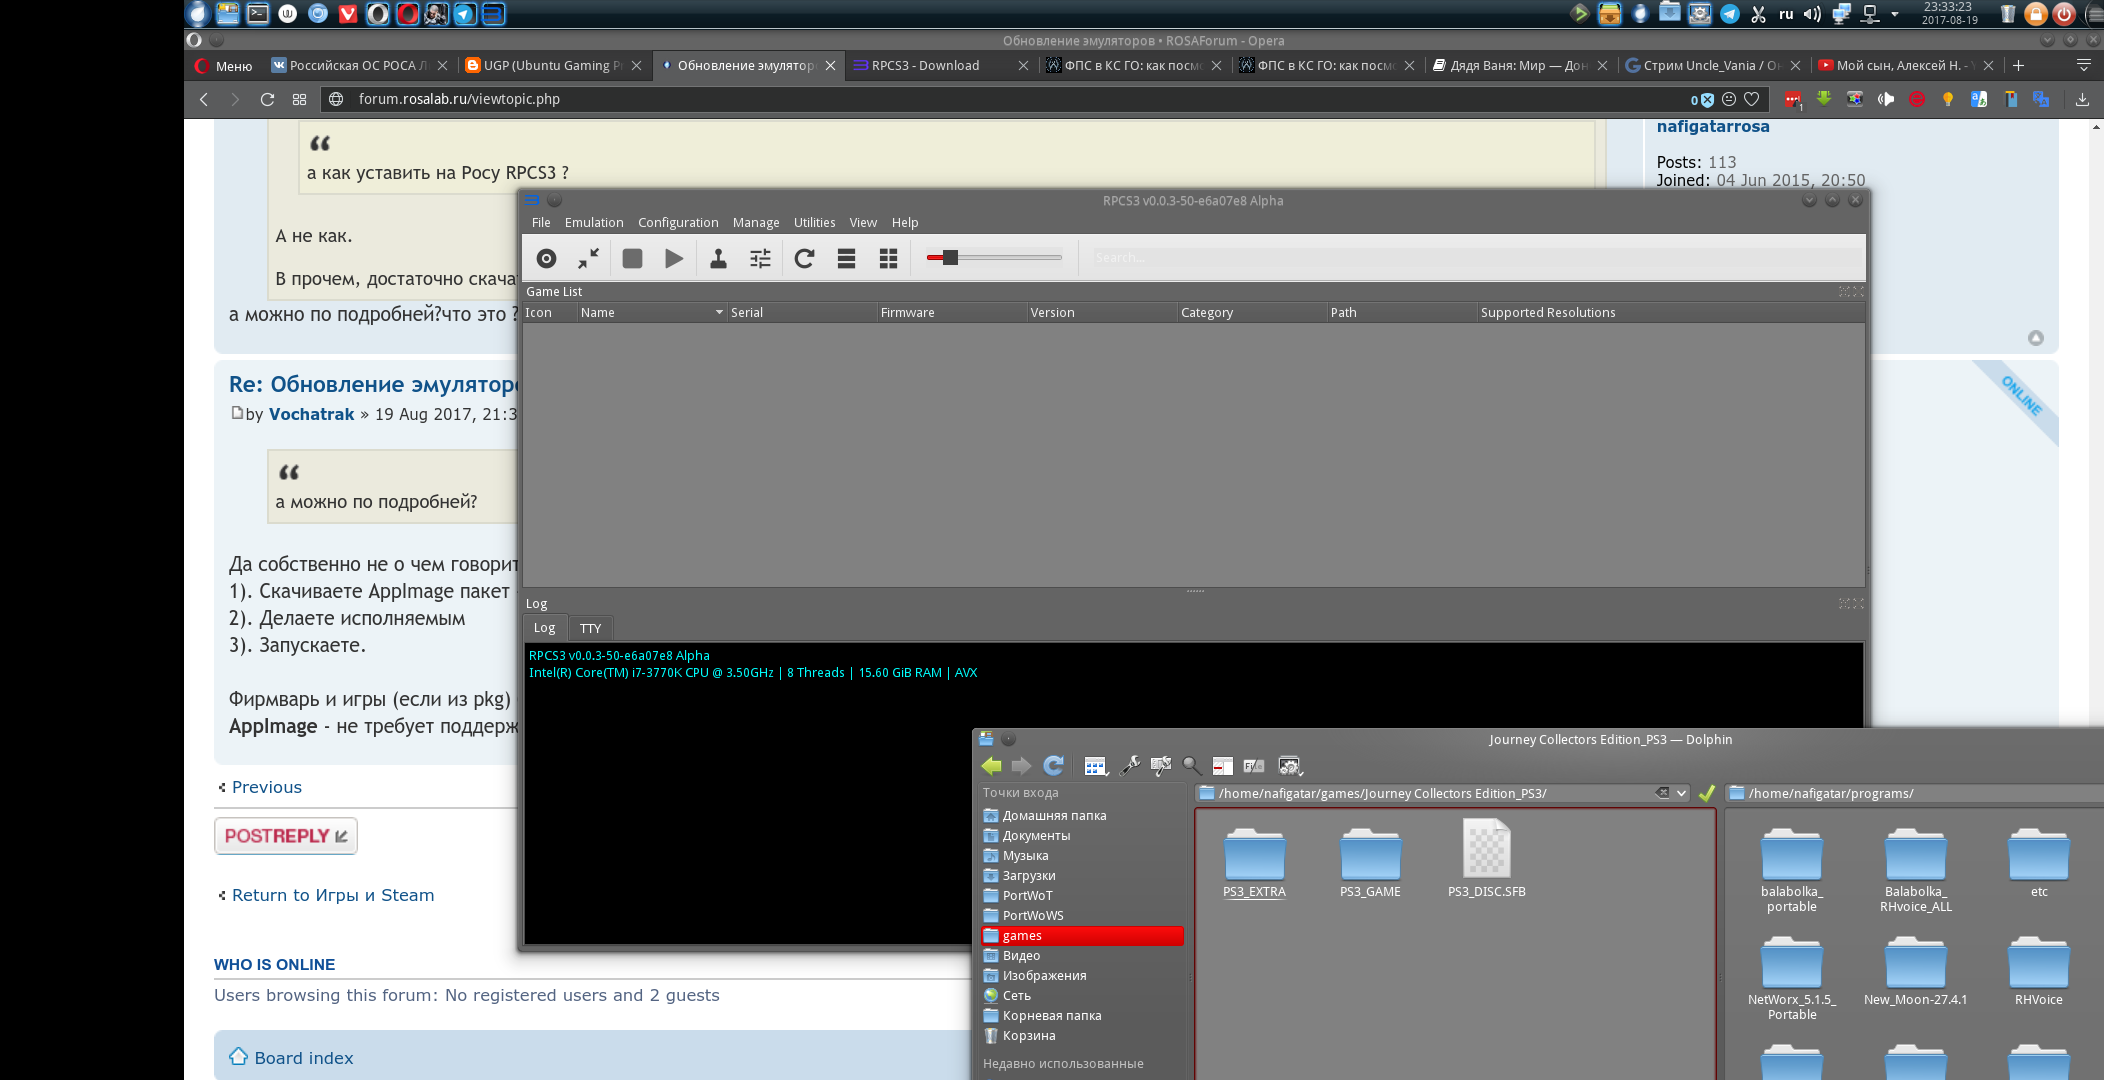Refresh the RPCS3 game list

click(x=804, y=259)
